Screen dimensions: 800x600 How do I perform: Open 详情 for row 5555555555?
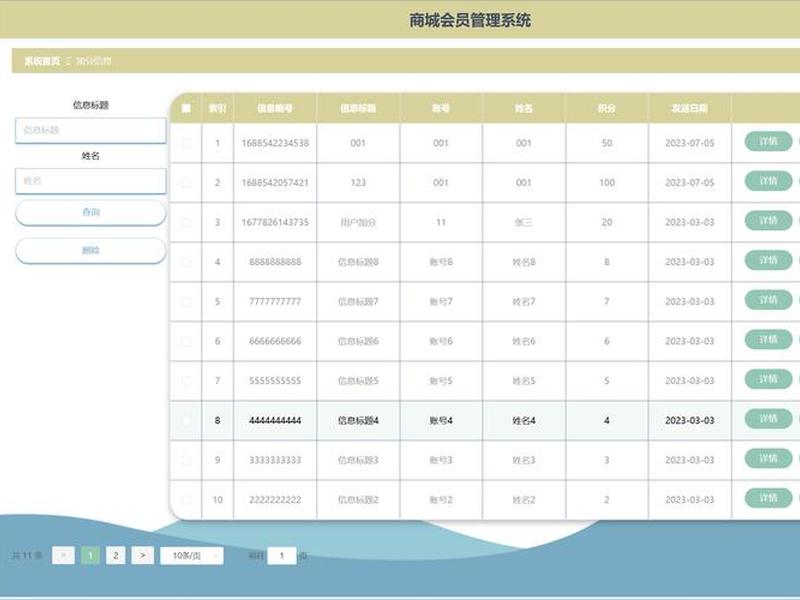click(768, 379)
